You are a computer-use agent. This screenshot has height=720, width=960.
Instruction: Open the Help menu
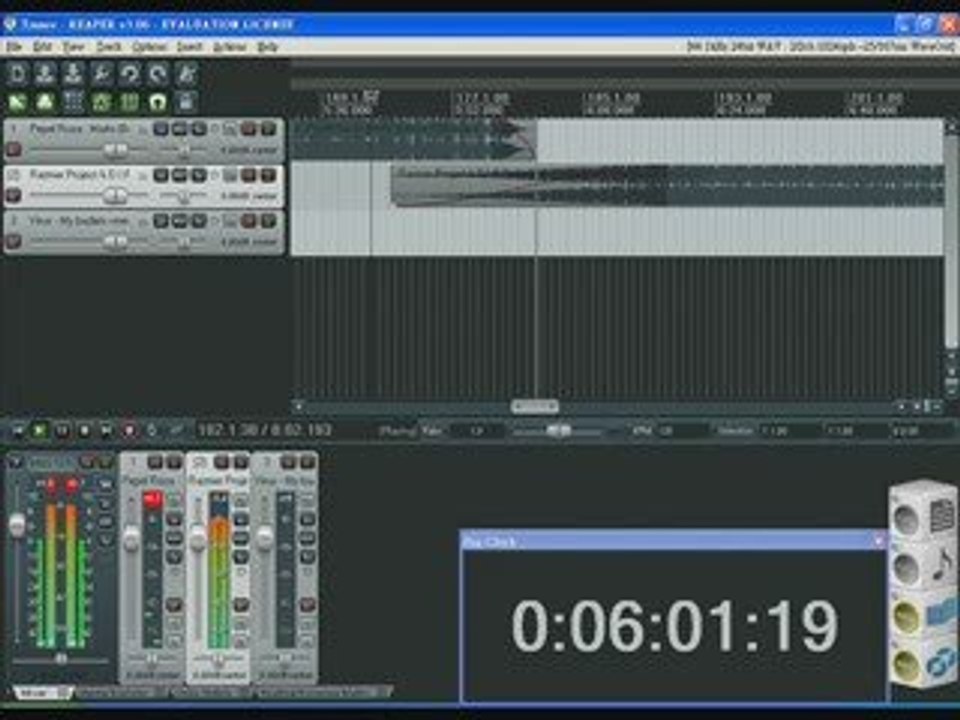point(267,47)
